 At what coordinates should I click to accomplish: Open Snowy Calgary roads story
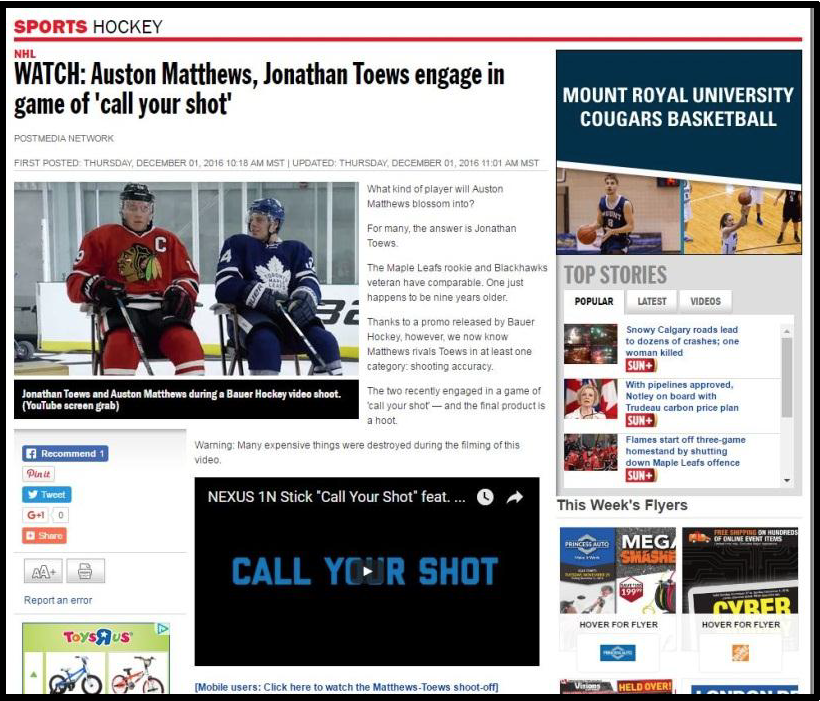[682, 341]
